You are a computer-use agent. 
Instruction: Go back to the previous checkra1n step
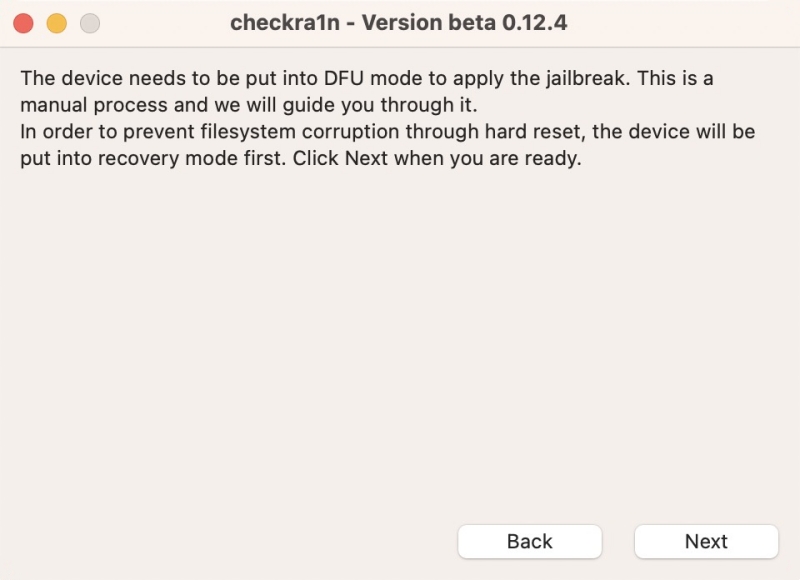pos(530,541)
